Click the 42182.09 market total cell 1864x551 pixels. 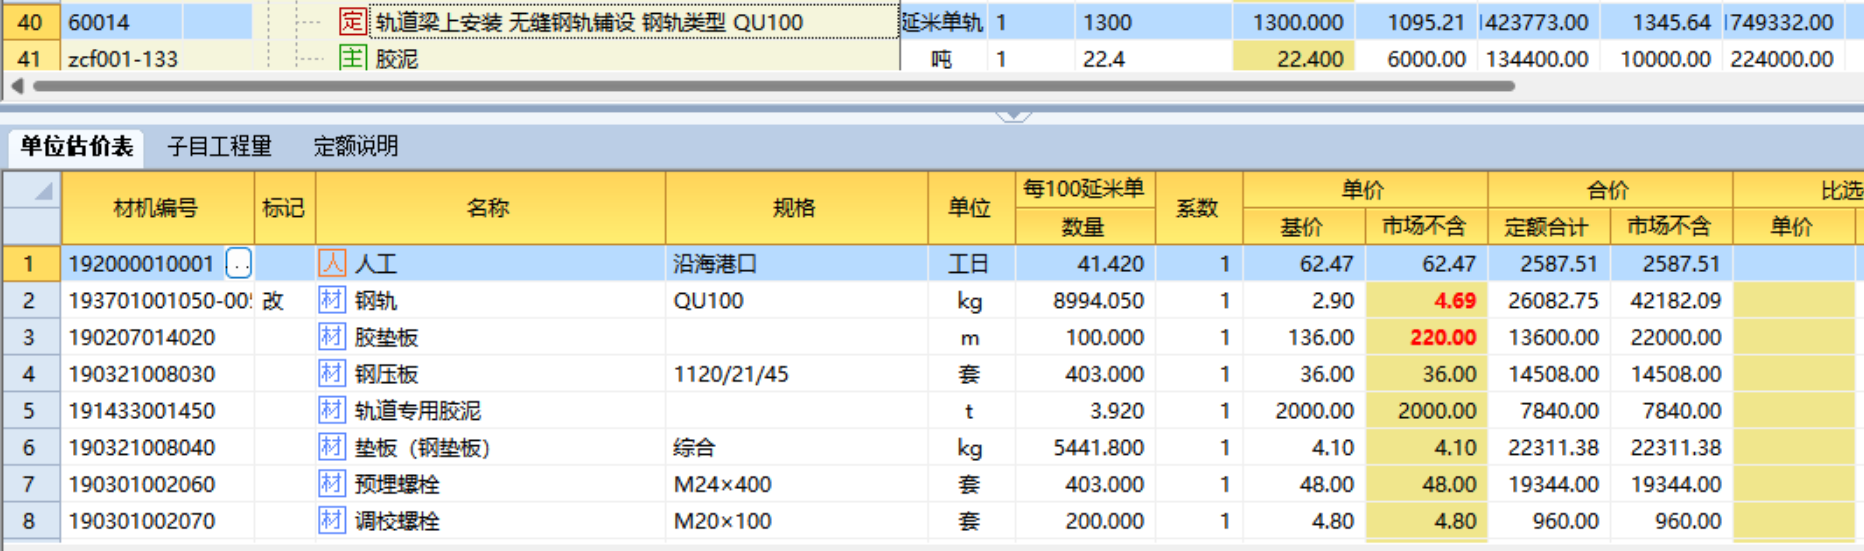click(x=1671, y=300)
